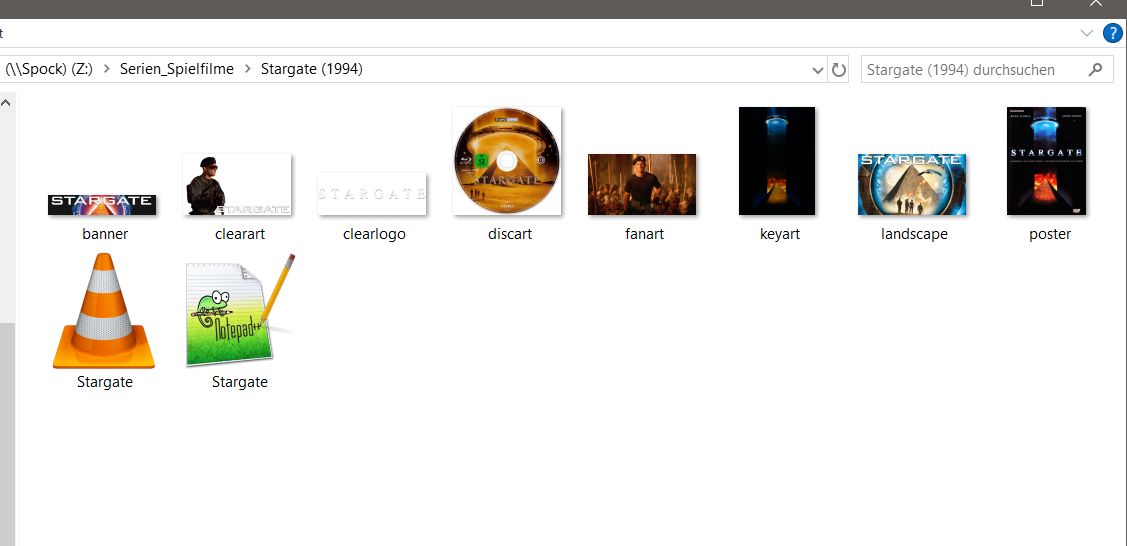
Task: Click the 'poster' file name label
Action: point(1050,234)
